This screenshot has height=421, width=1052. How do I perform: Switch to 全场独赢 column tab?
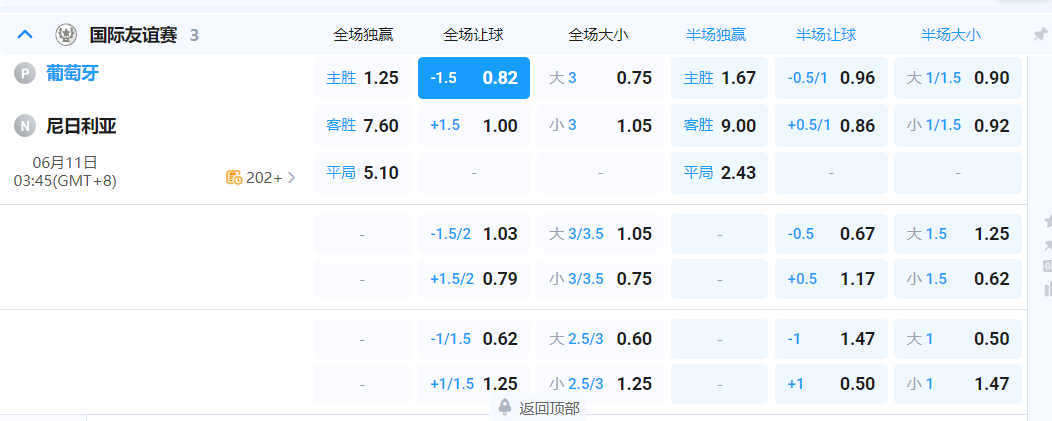tap(363, 35)
